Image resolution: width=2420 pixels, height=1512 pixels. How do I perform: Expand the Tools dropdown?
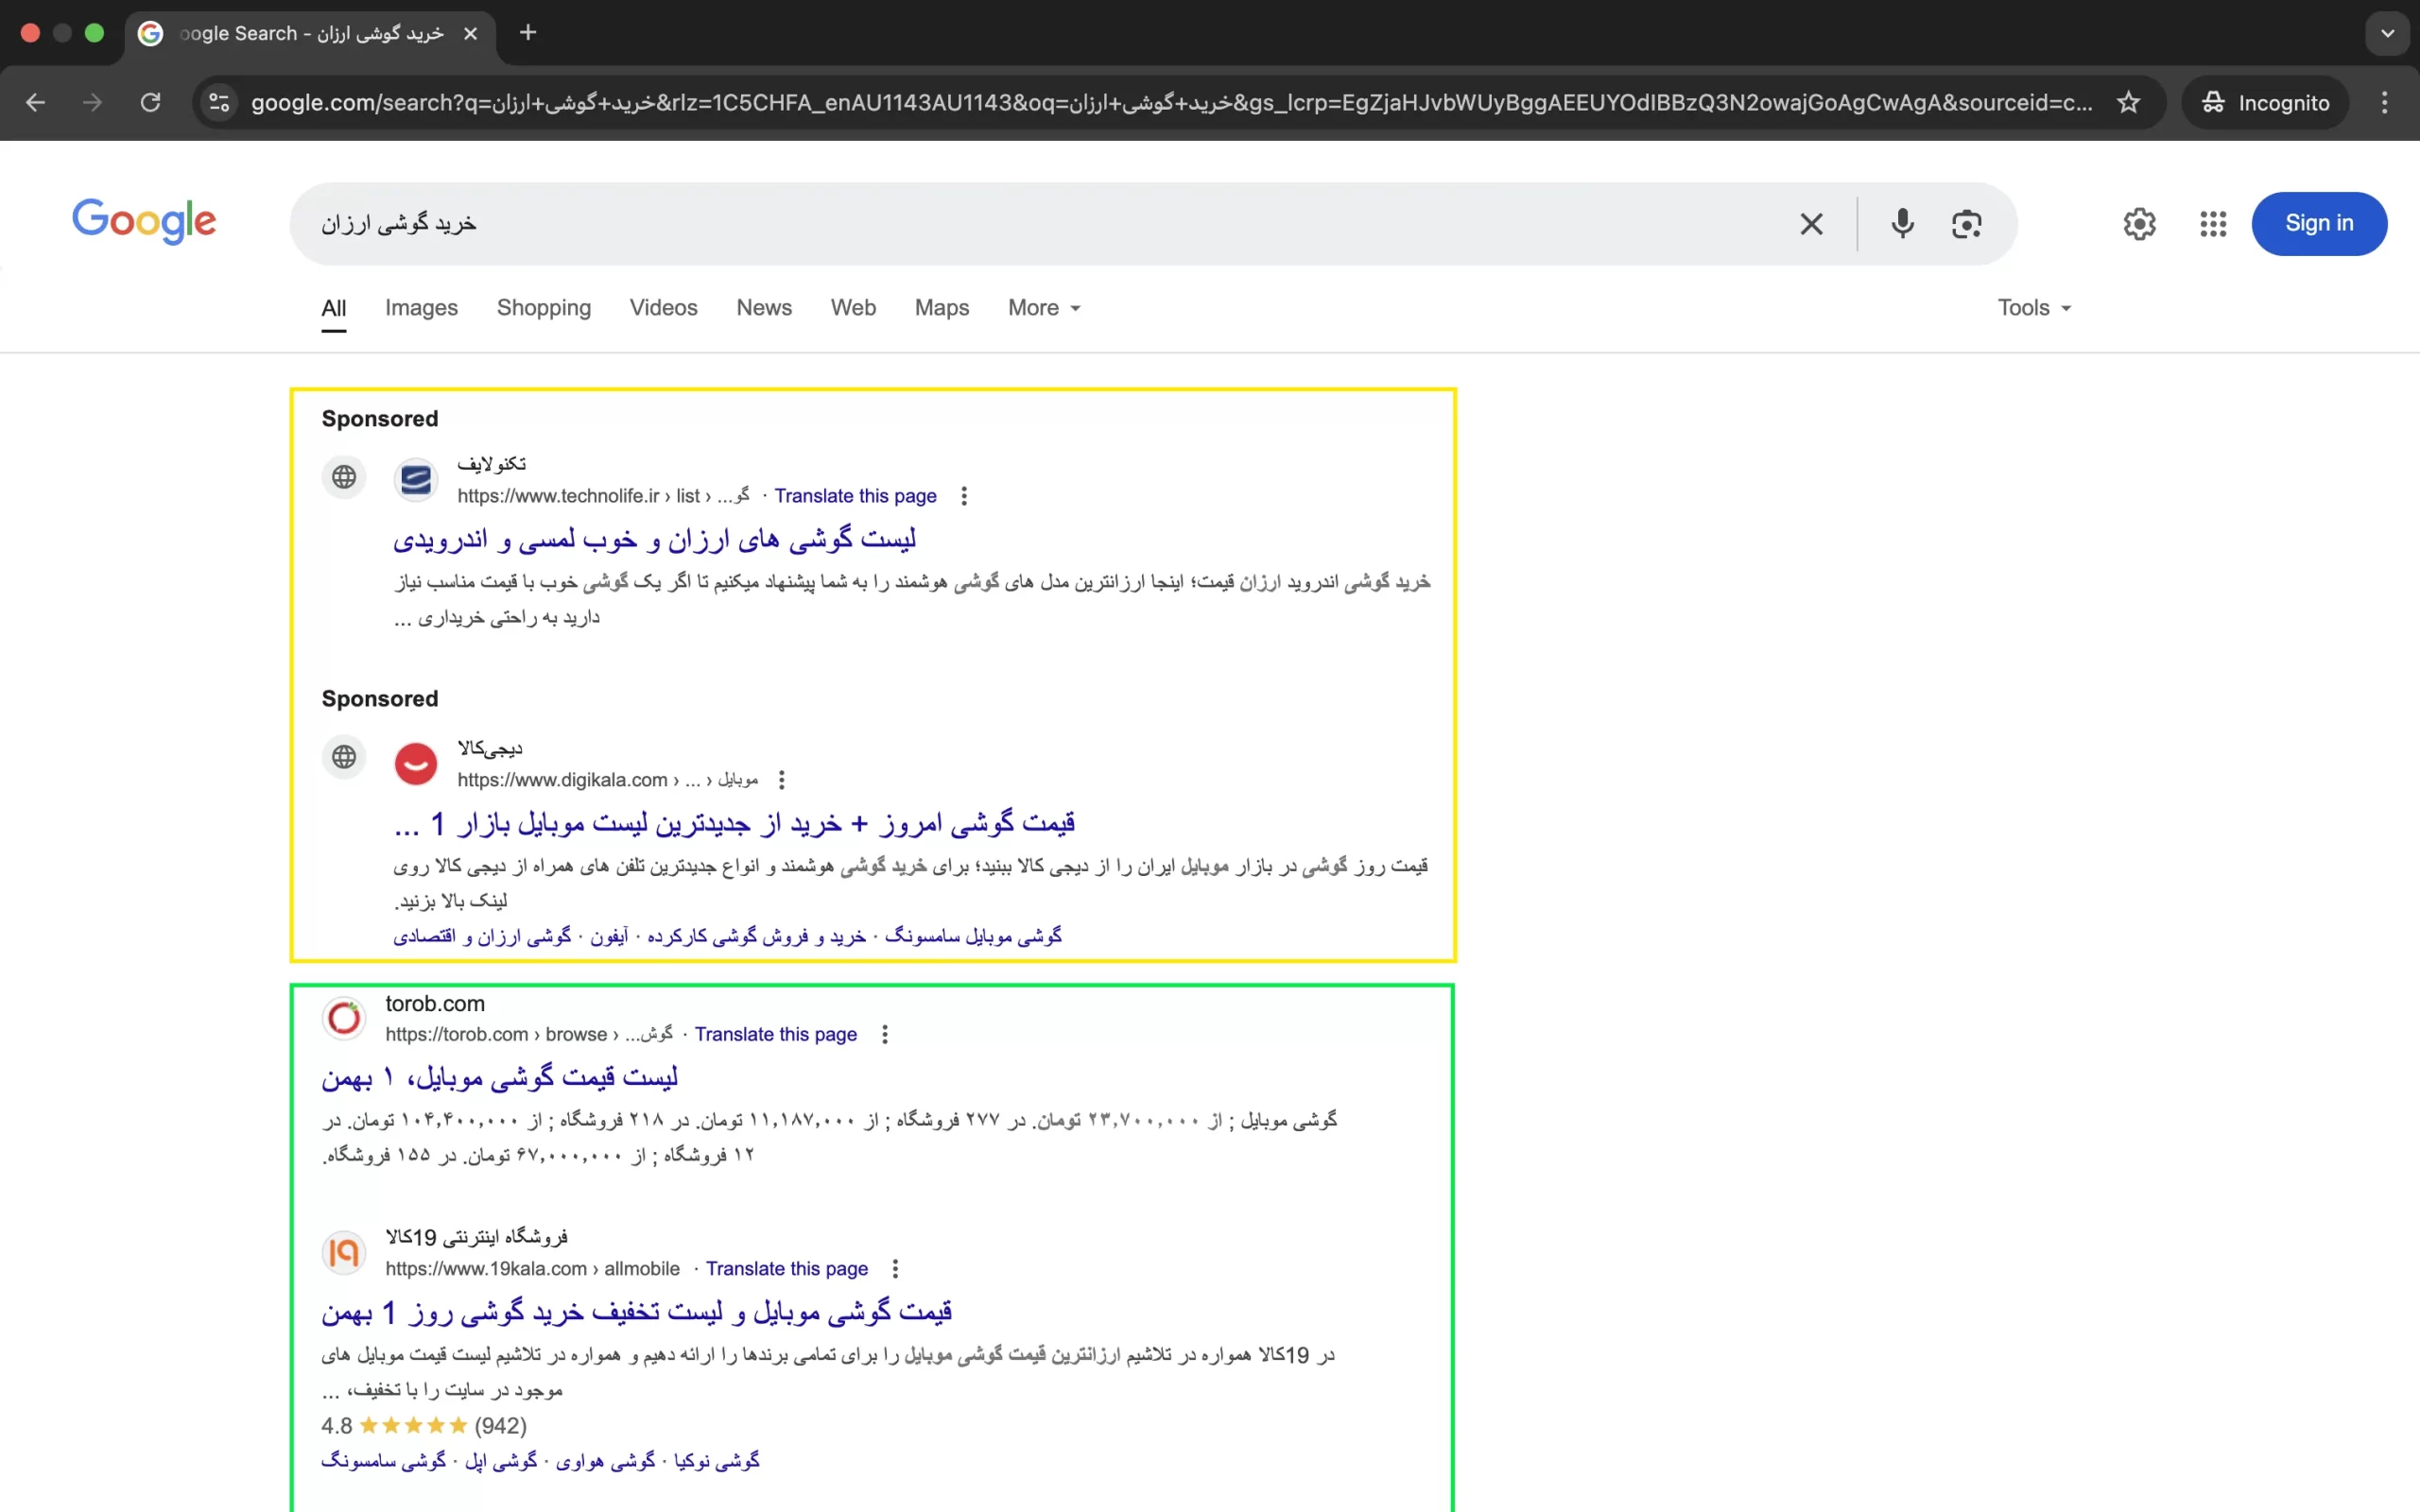(x=2033, y=308)
